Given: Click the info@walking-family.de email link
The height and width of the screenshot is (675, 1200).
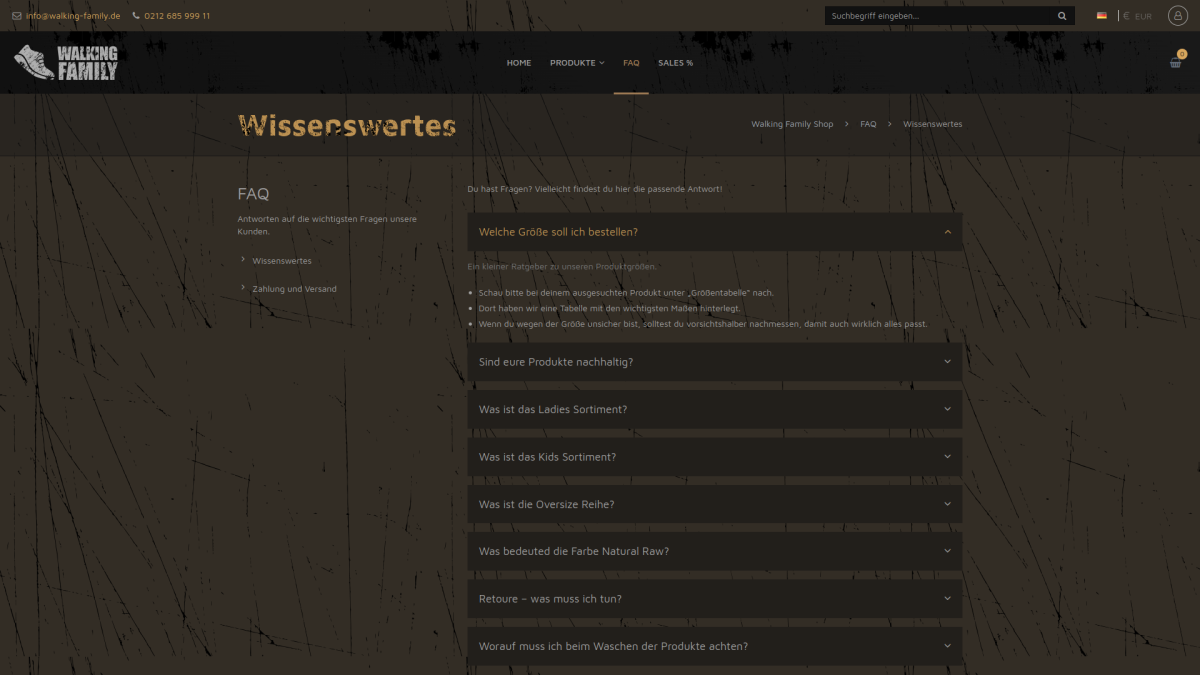Looking at the screenshot, I should coord(73,16).
